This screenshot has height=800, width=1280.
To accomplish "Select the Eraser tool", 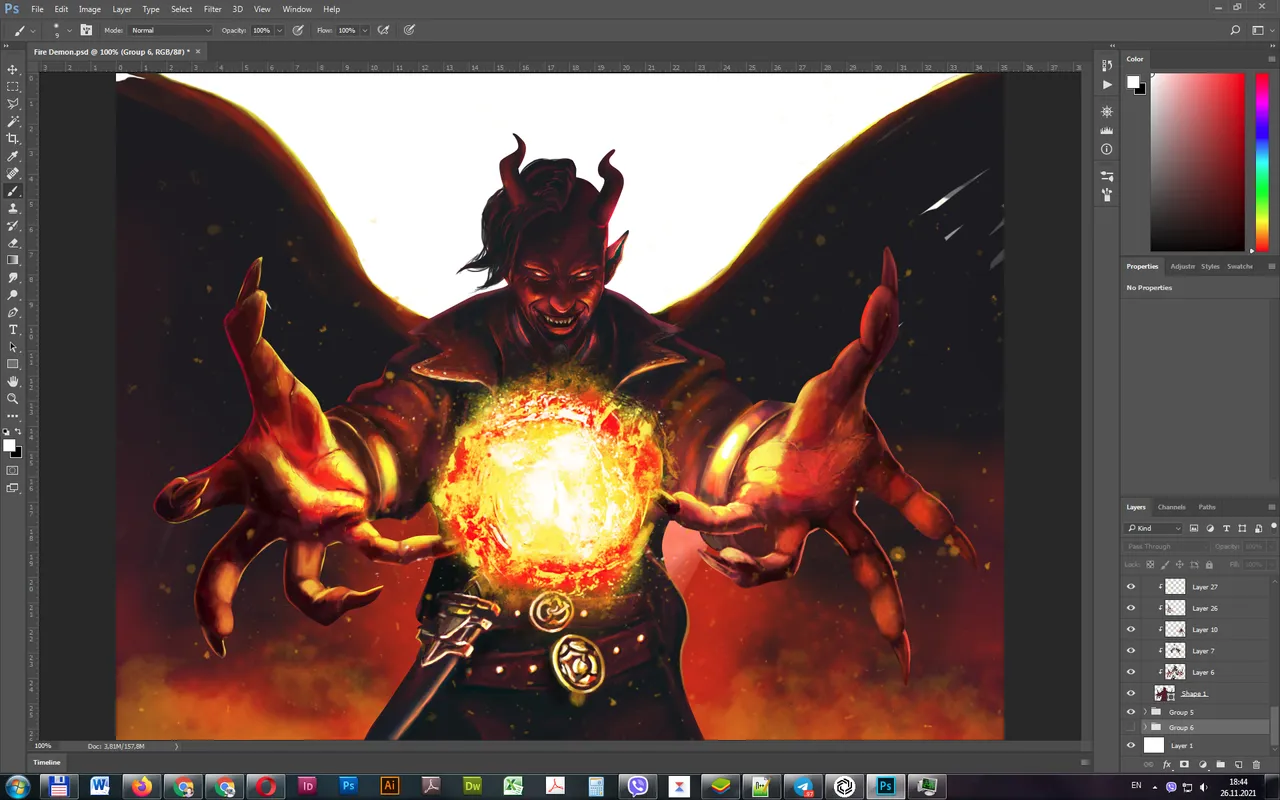I will pyautogui.click(x=13, y=243).
